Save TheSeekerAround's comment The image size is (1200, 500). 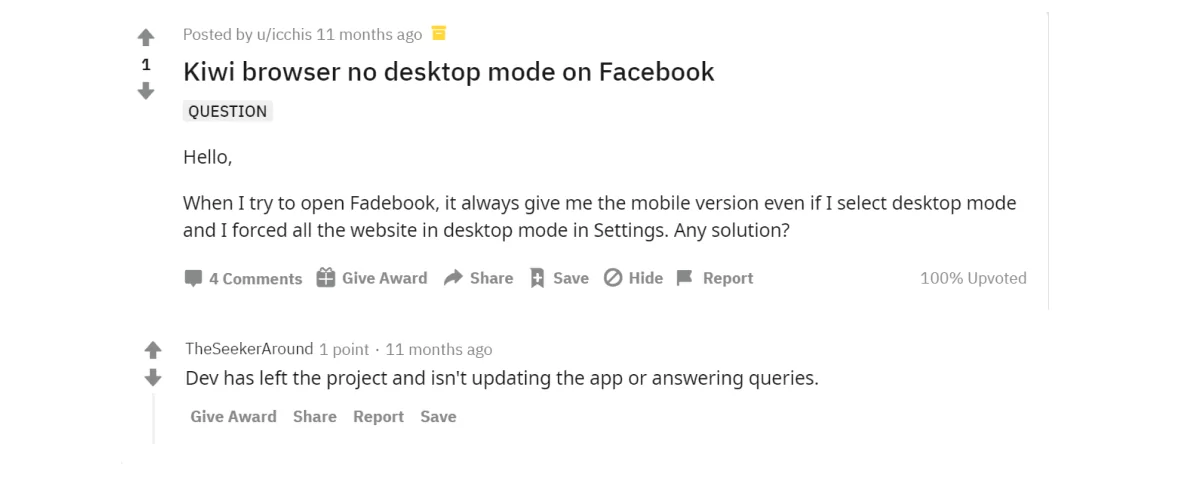coord(438,417)
